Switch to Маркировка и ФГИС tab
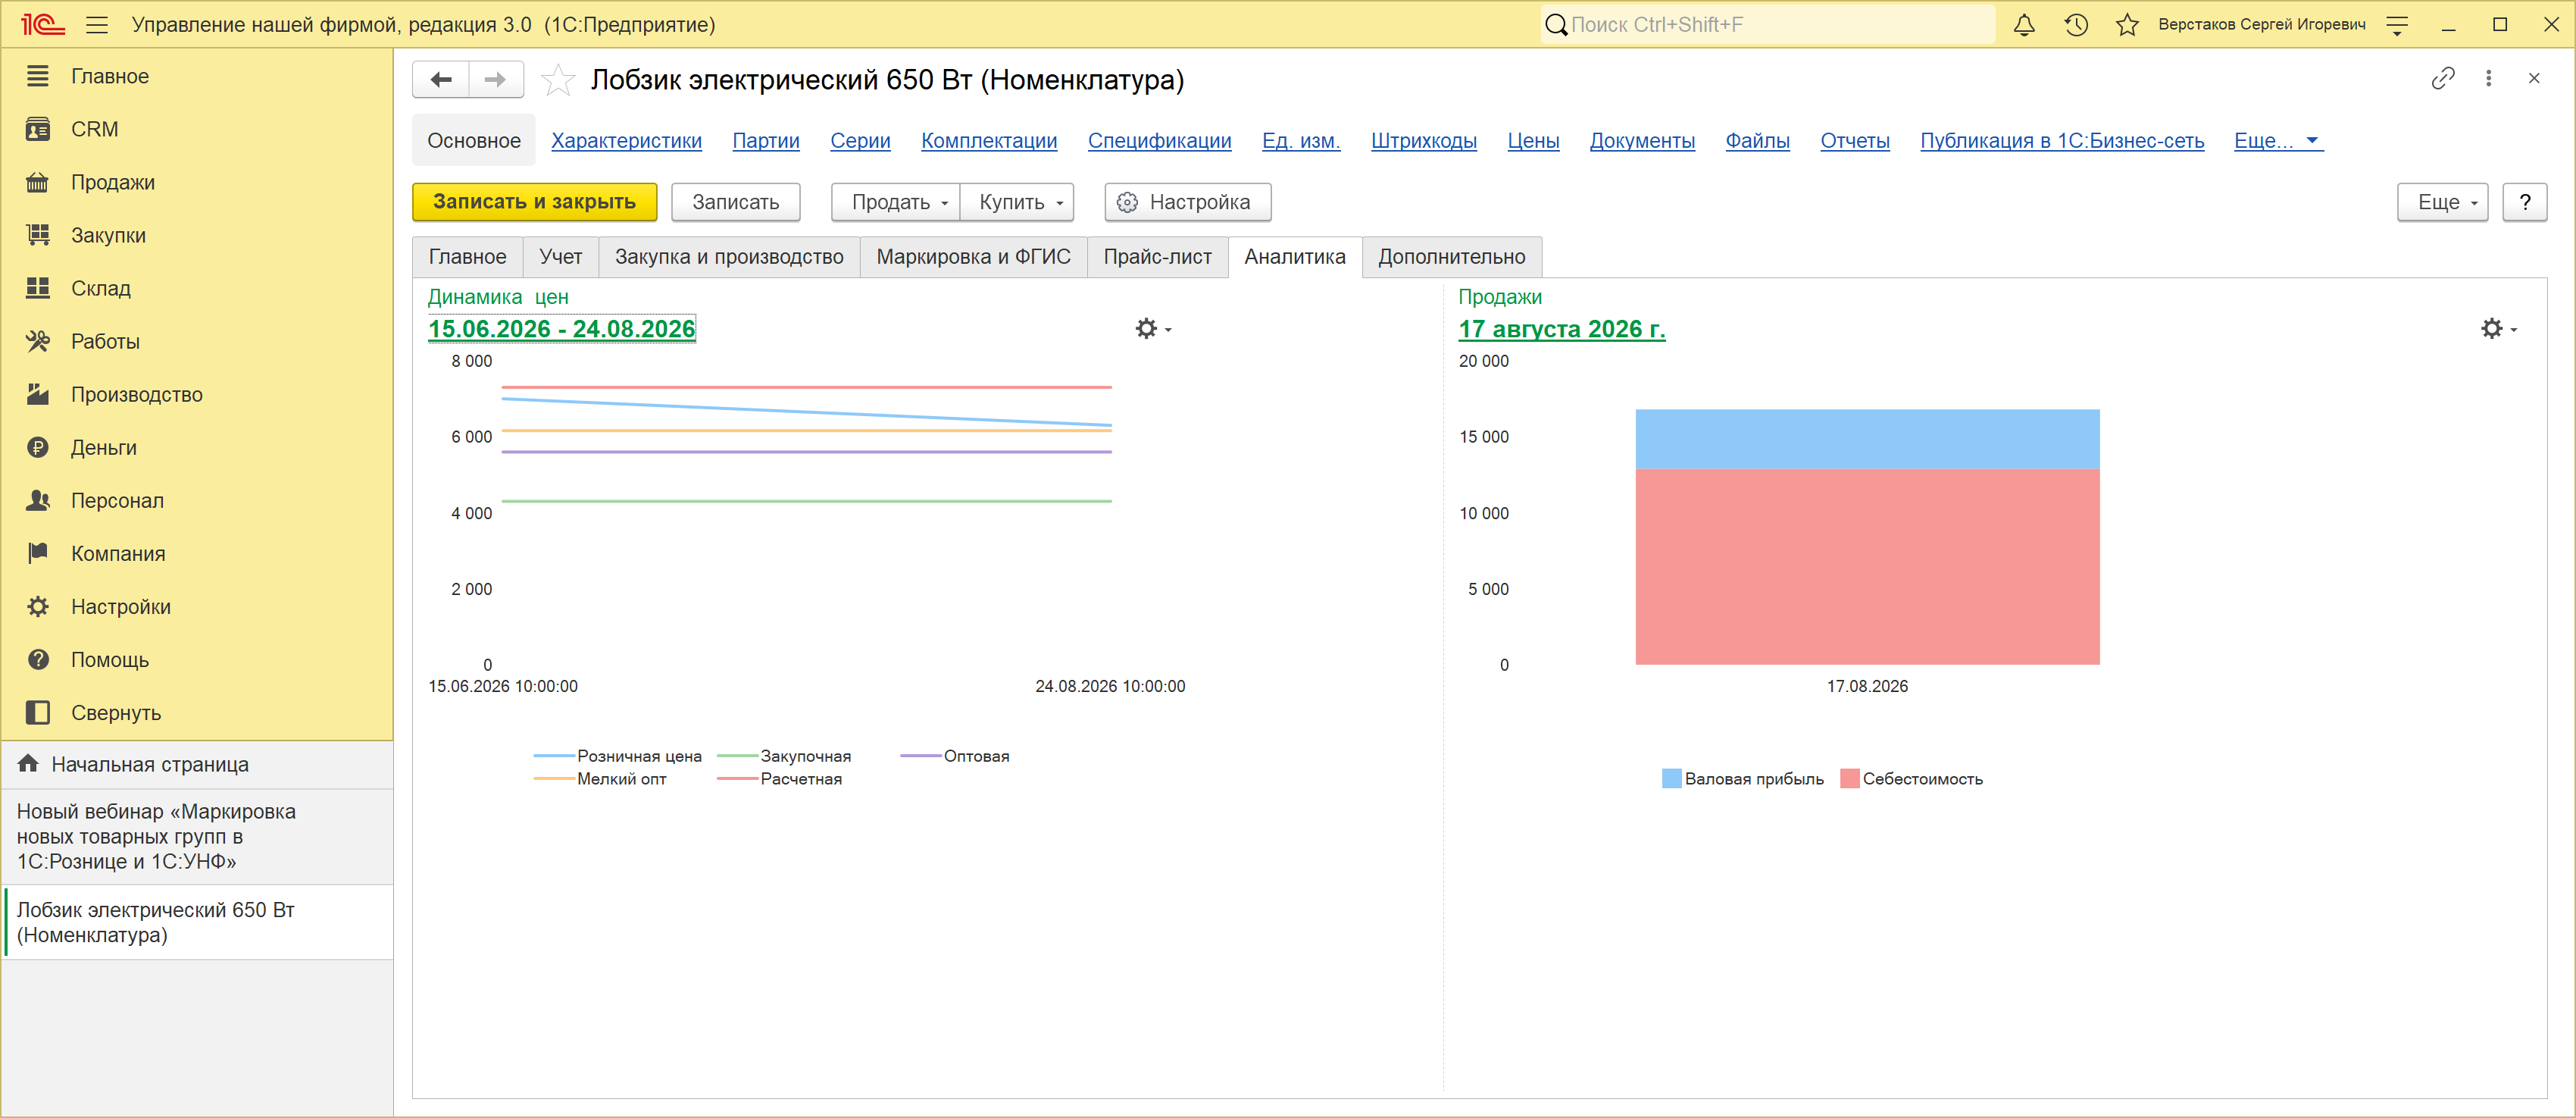The height and width of the screenshot is (1118, 2576). [x=973, y=257]
